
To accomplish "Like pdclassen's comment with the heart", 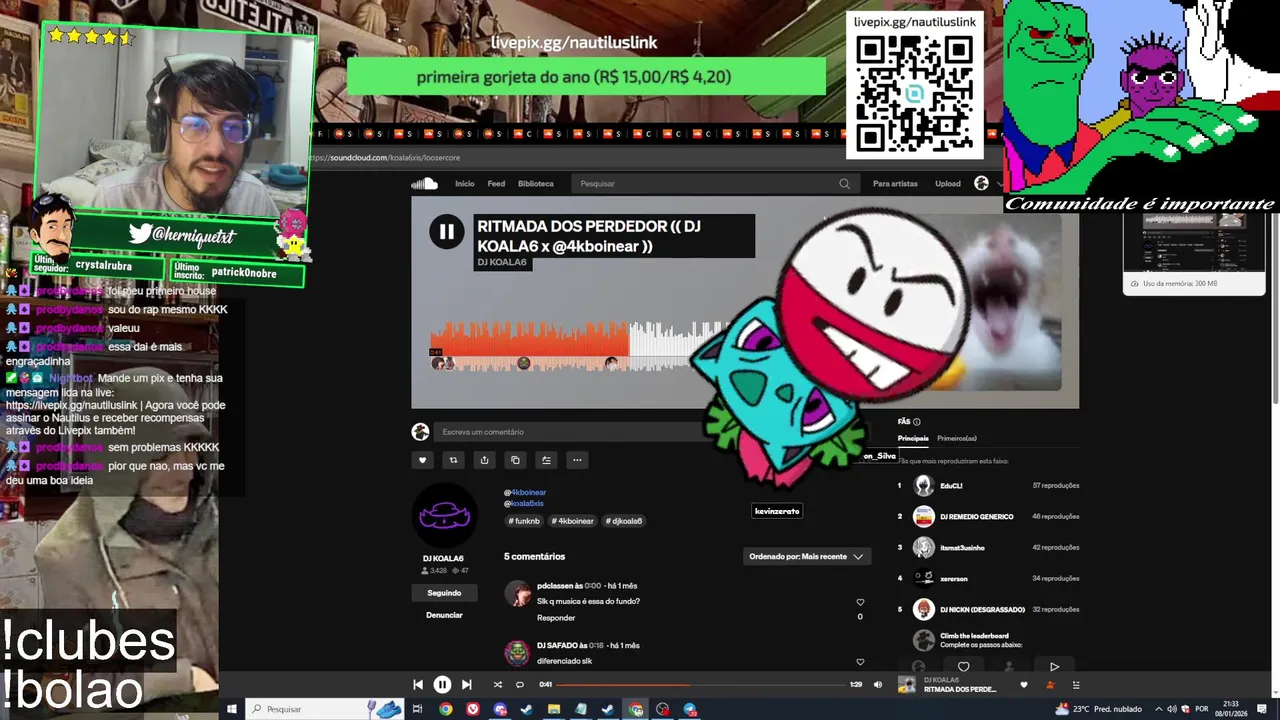I will 860,602.
